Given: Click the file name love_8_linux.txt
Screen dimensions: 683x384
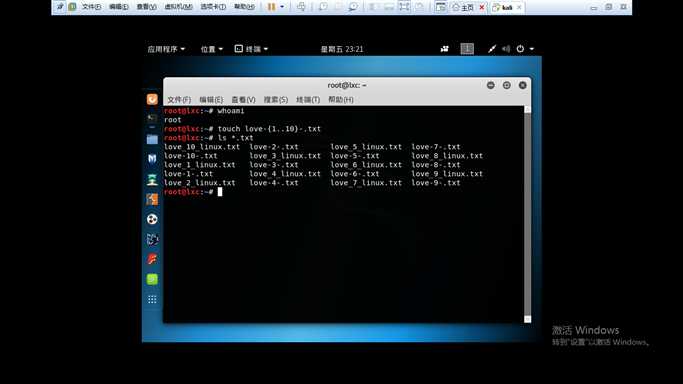Looking at the screenshot, I should (447, 156).
